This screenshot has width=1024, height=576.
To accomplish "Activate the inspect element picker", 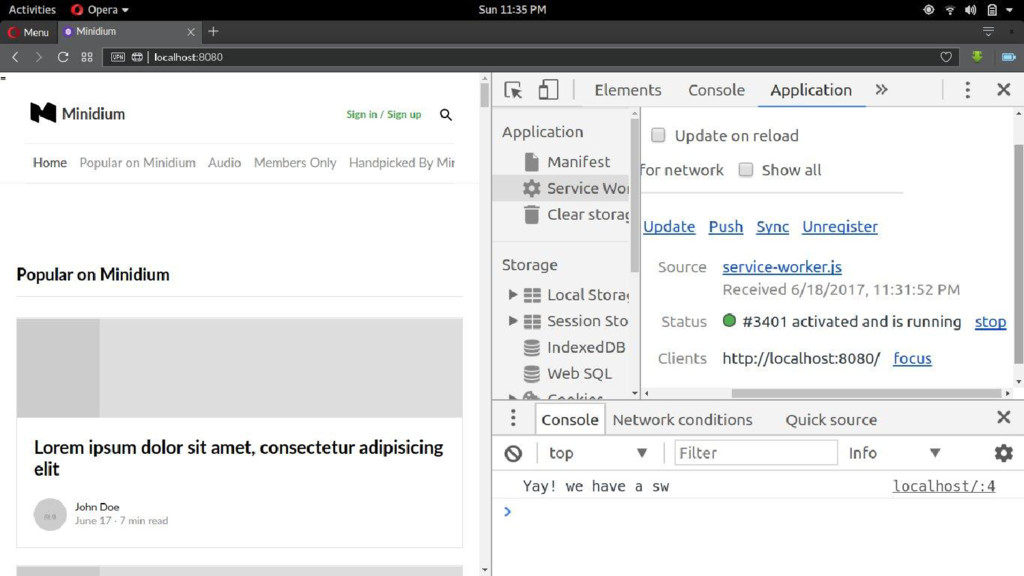I will (513, 90).
